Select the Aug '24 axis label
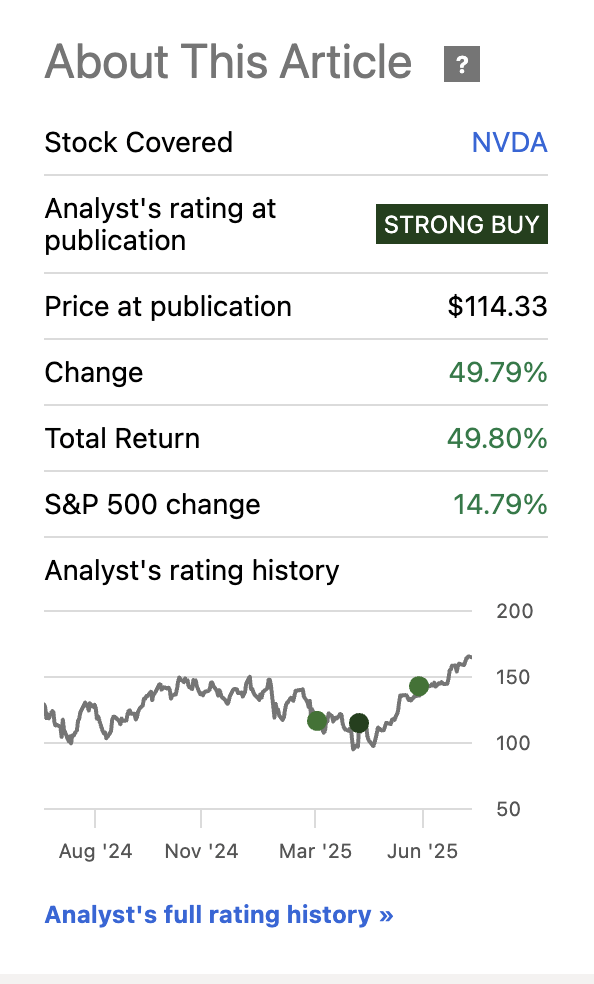594x984 pixels. (x=95, y=851)
